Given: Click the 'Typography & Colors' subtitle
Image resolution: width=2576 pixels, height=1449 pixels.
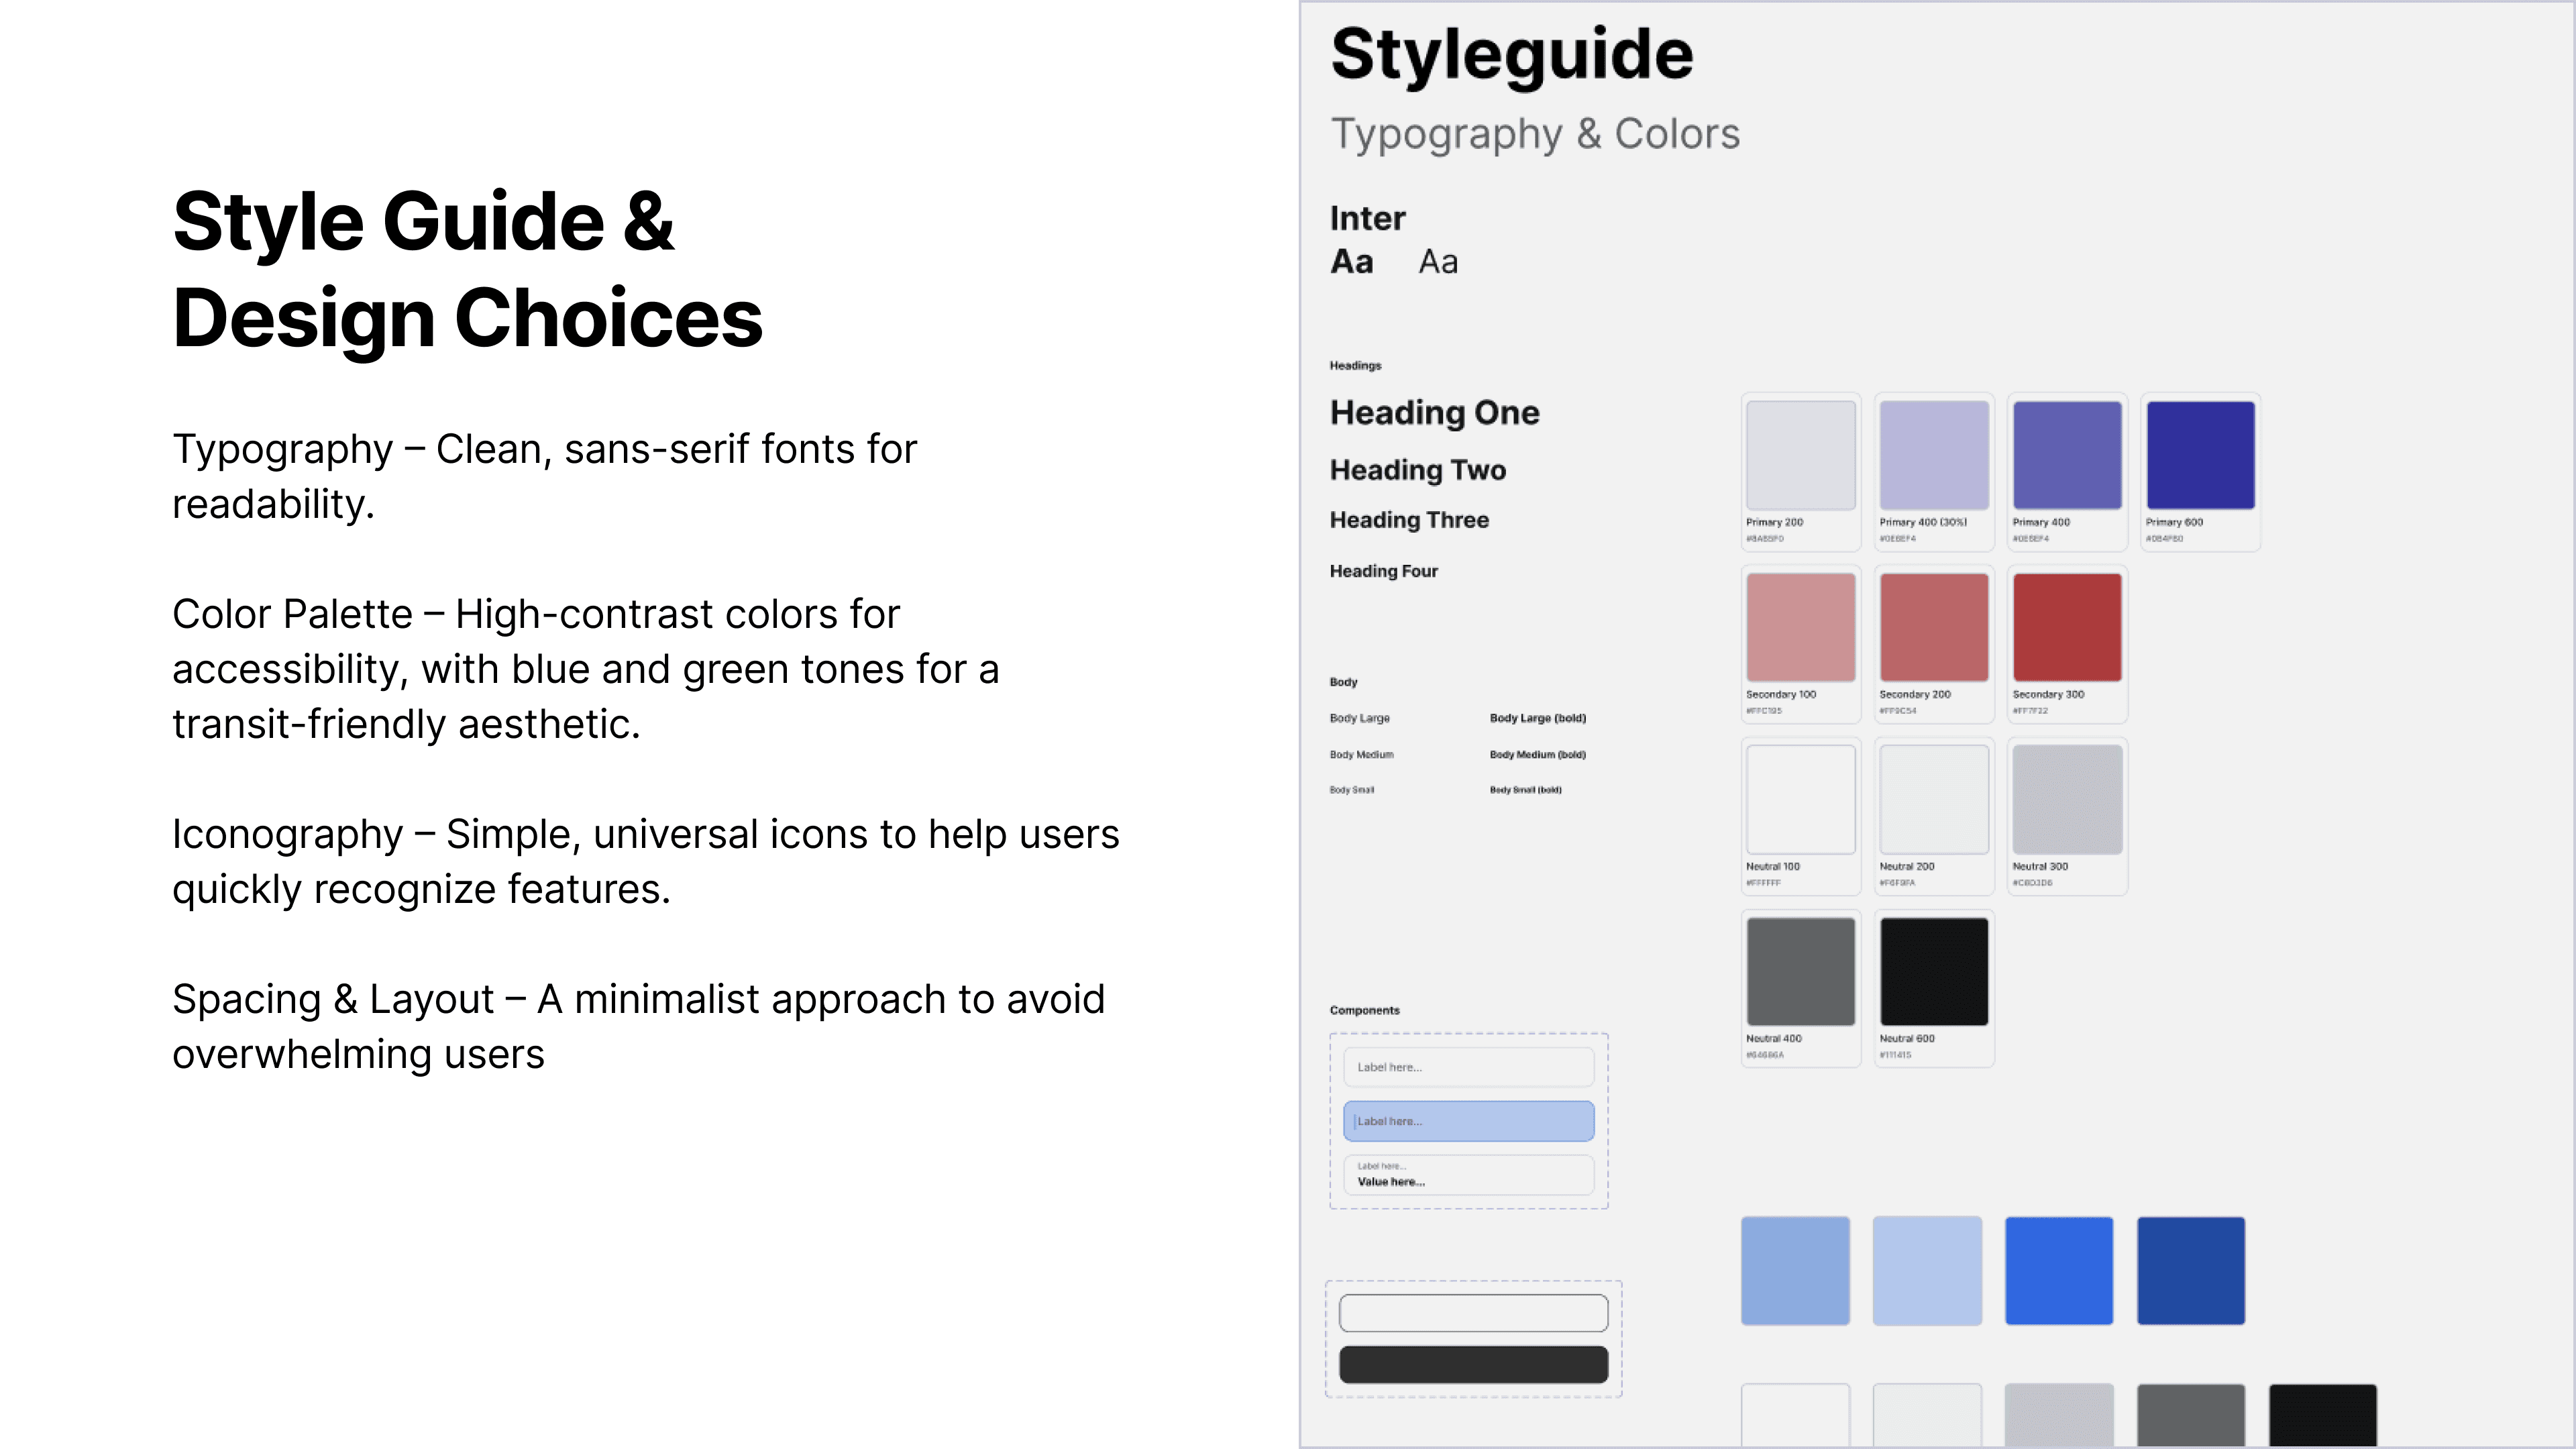Looking at the screenshot, I should coord(1535,134).
